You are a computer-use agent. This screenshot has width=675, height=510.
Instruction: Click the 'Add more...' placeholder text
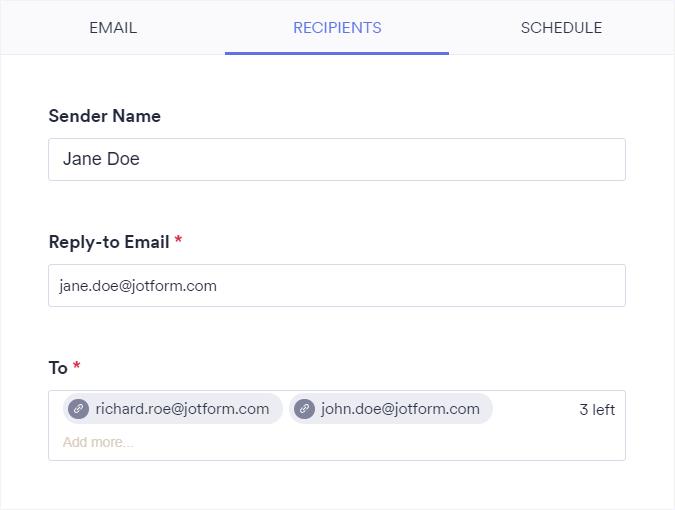[98, 442]
